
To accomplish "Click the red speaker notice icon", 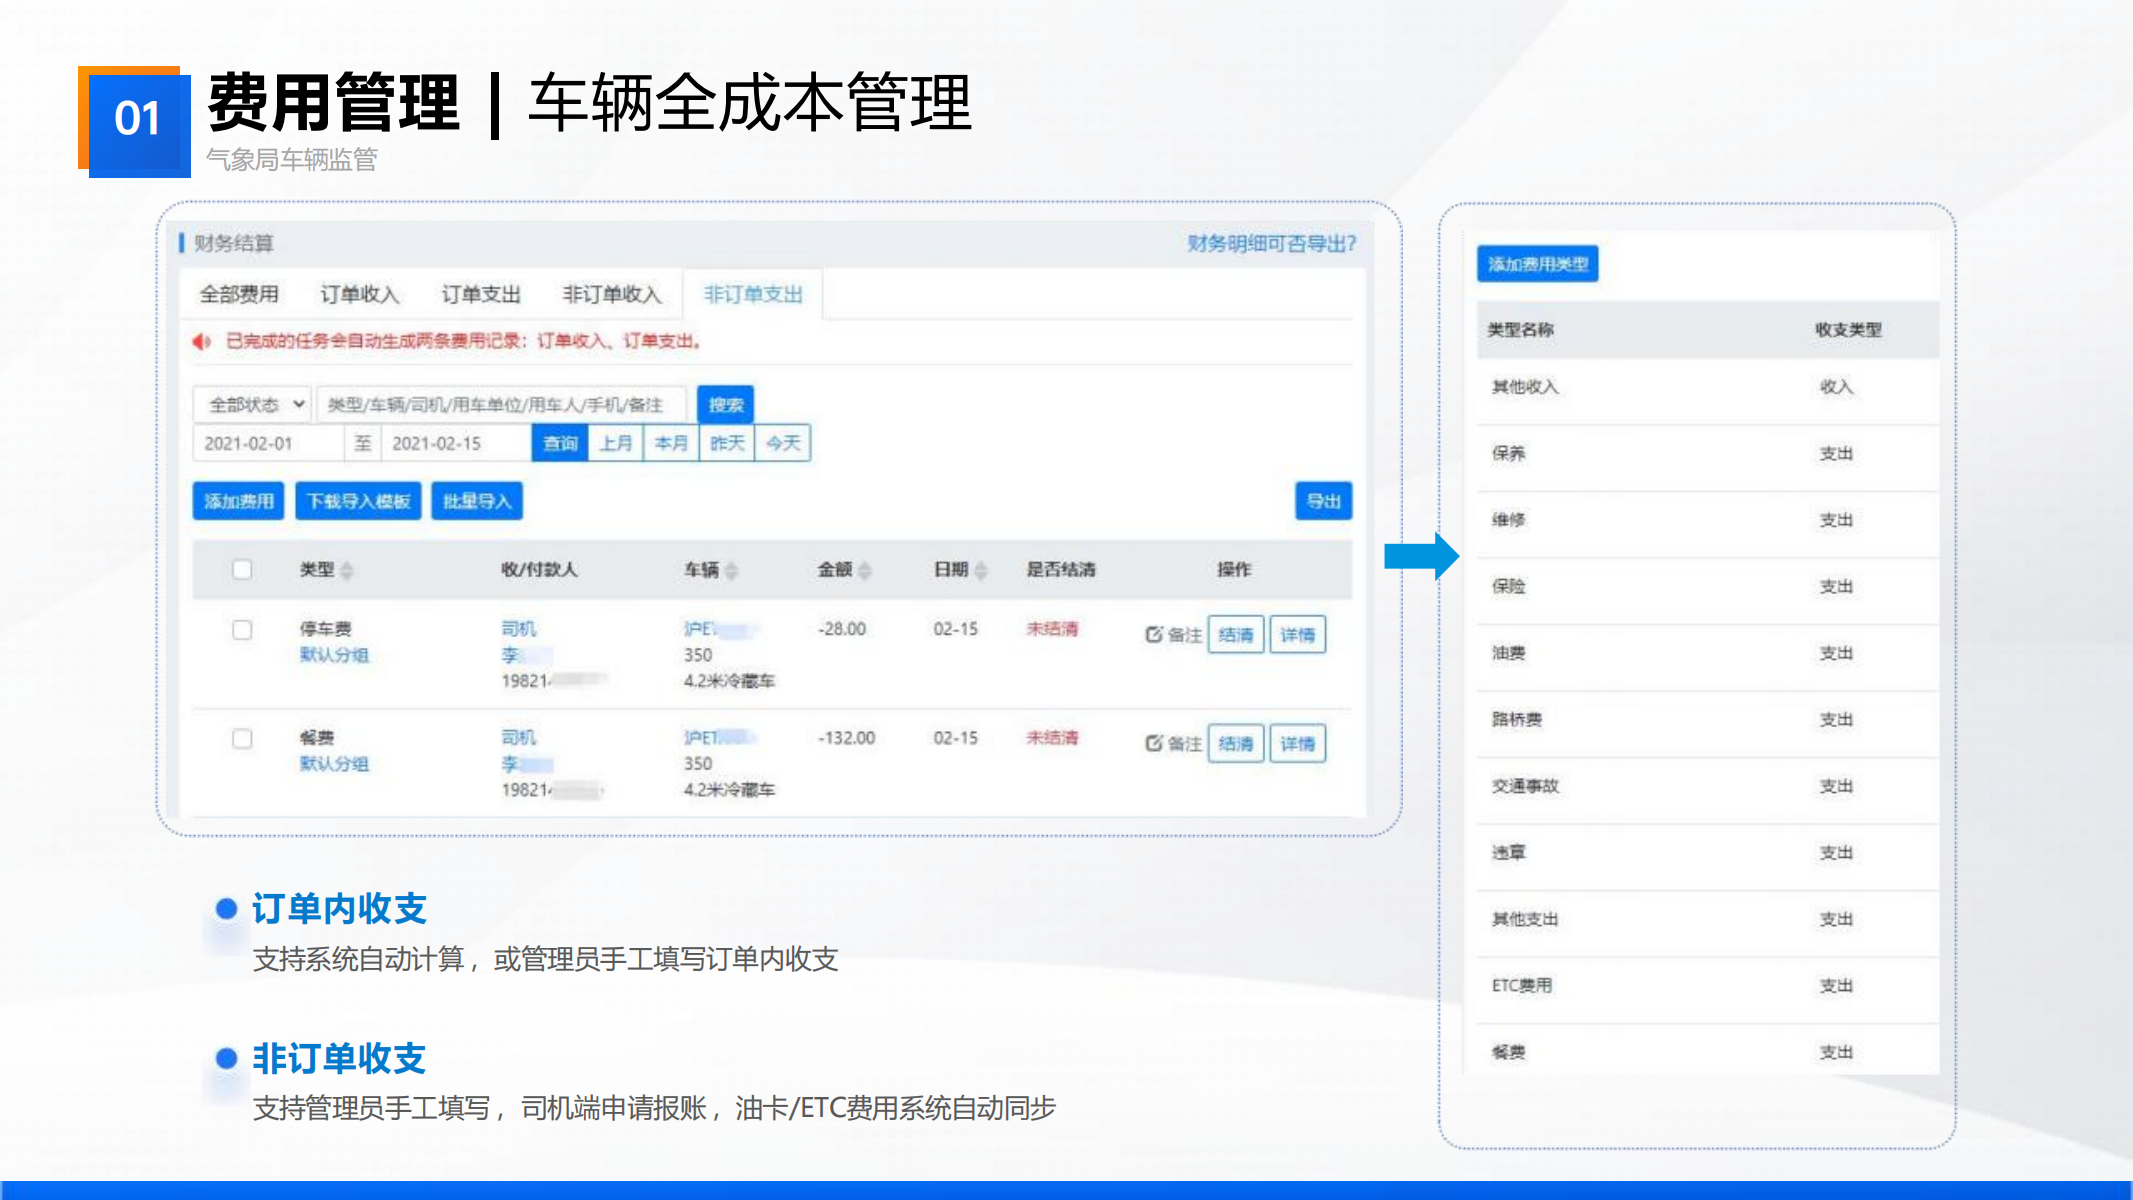I will 201,342.
